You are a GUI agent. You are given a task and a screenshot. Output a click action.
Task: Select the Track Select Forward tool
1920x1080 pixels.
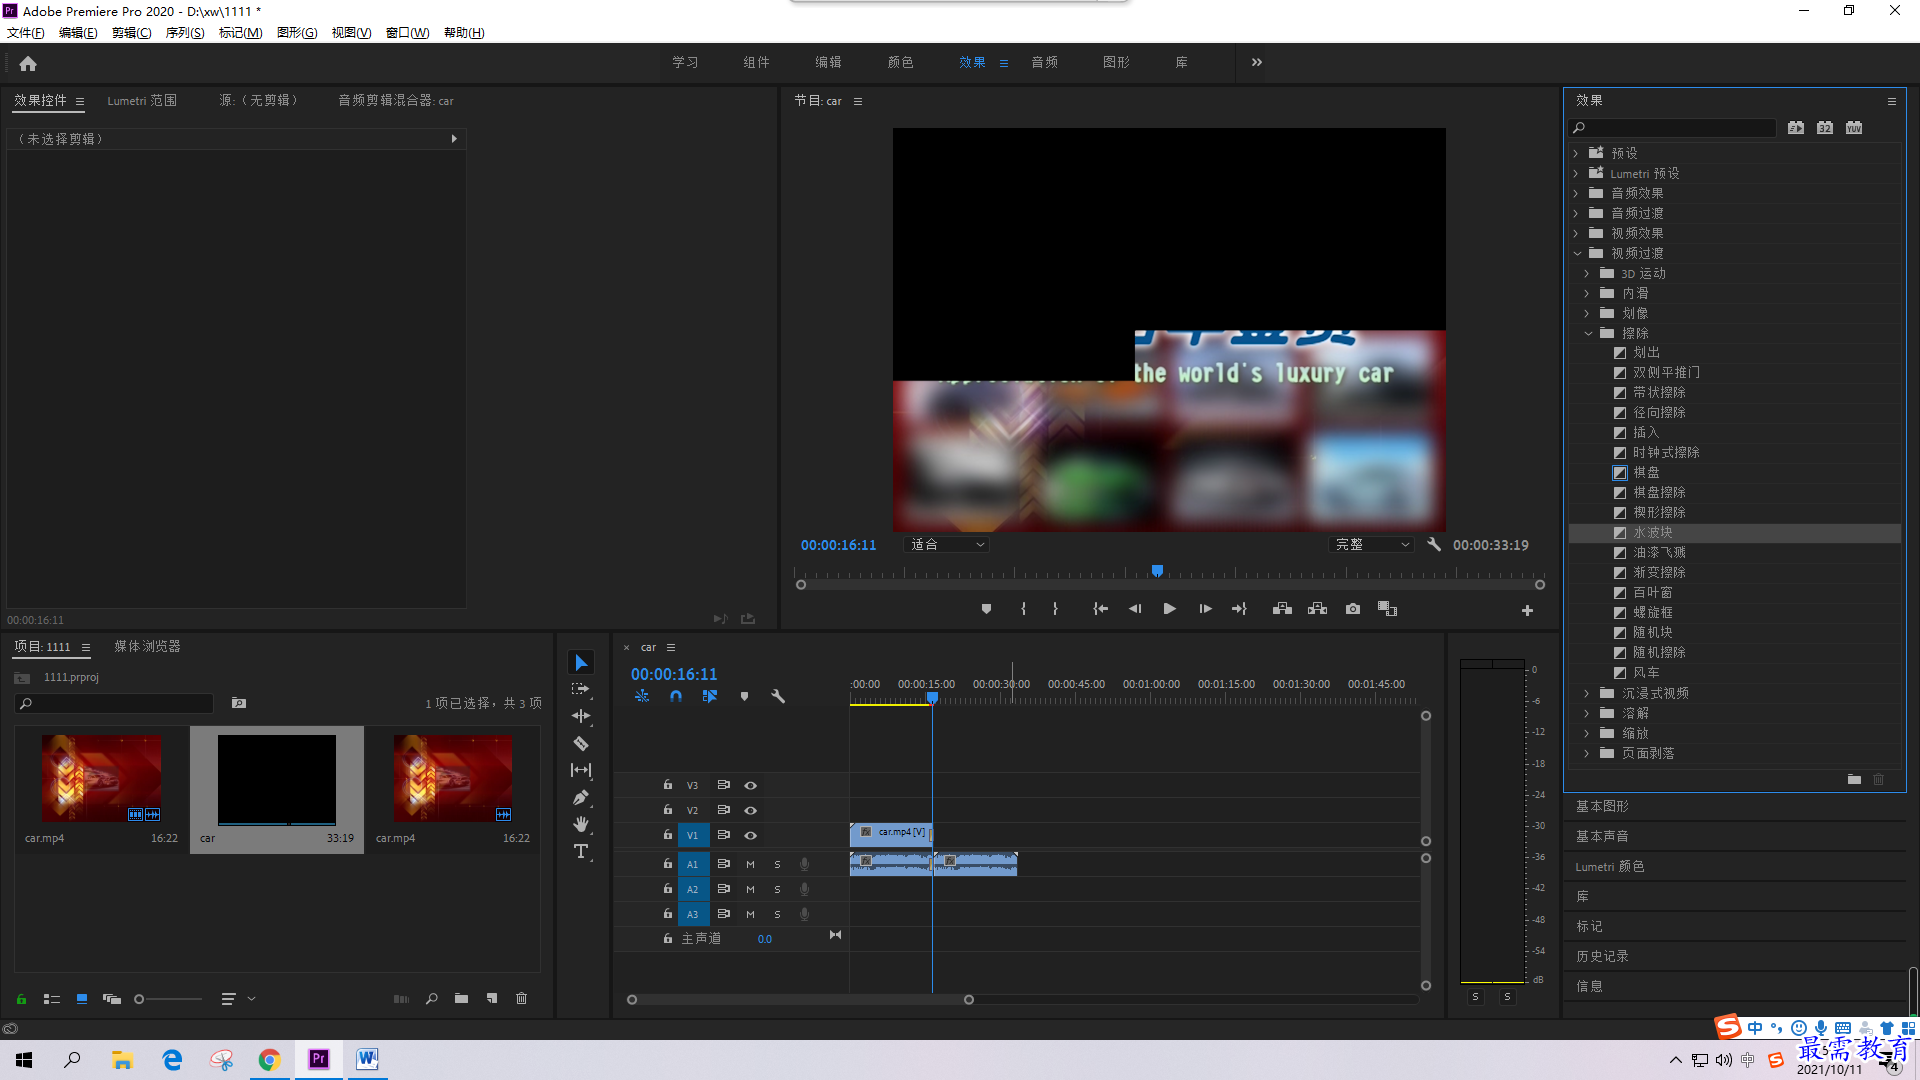(580, 690)
